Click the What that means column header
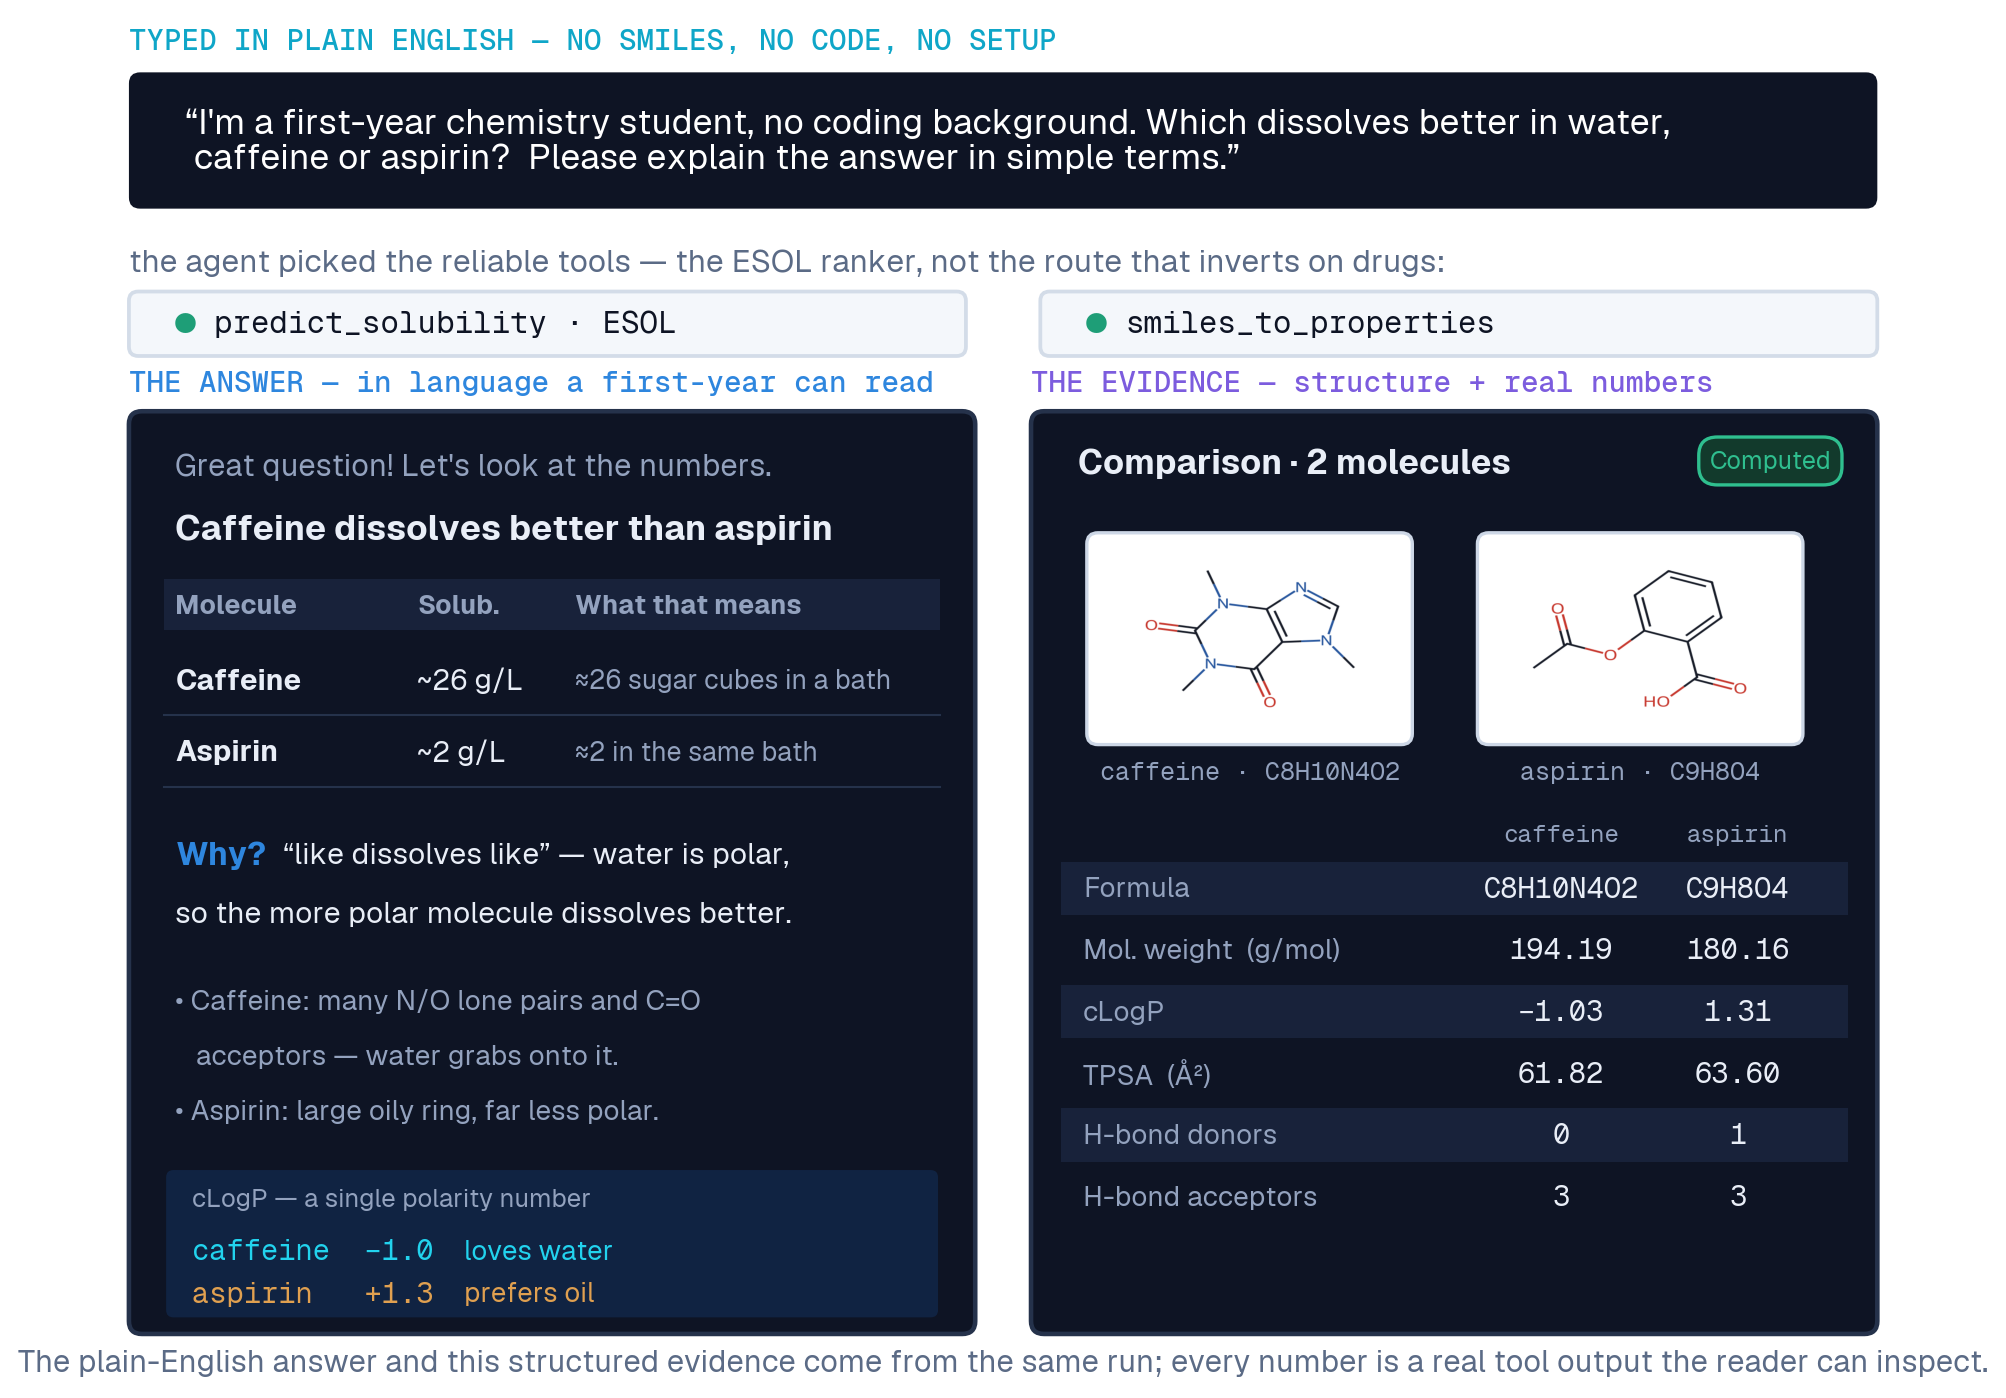2006x1398 pixels. click(x=688, y=605)
